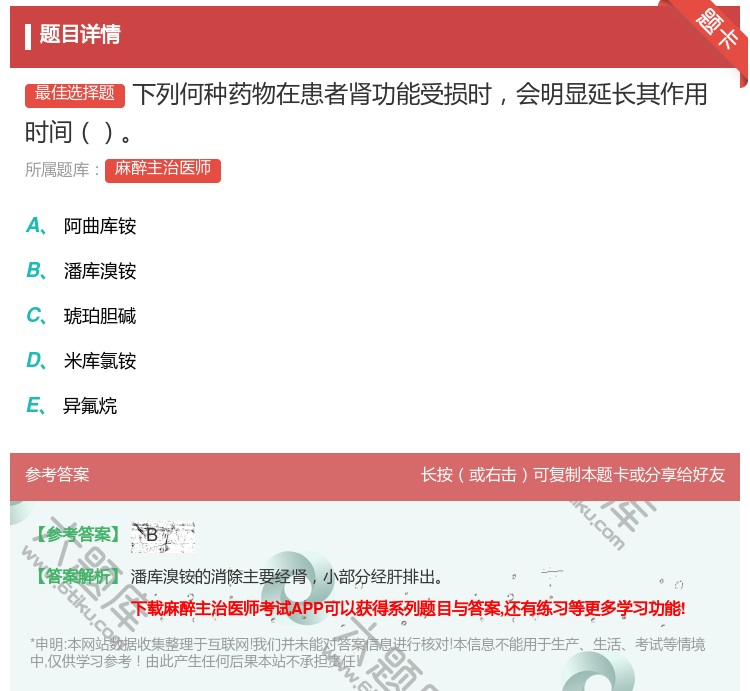This screenshot has height=691, width=750.
Task: Select option B 潘库溴铵
Action: coord(81,271)
